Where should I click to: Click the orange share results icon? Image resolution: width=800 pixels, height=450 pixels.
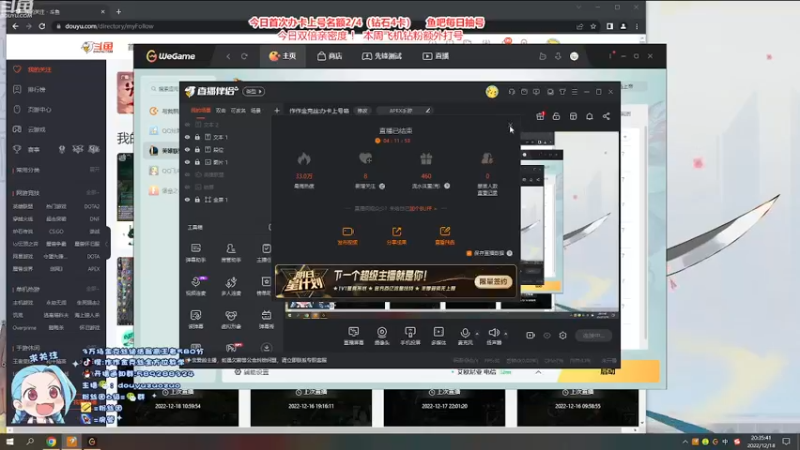click(396, 232)
